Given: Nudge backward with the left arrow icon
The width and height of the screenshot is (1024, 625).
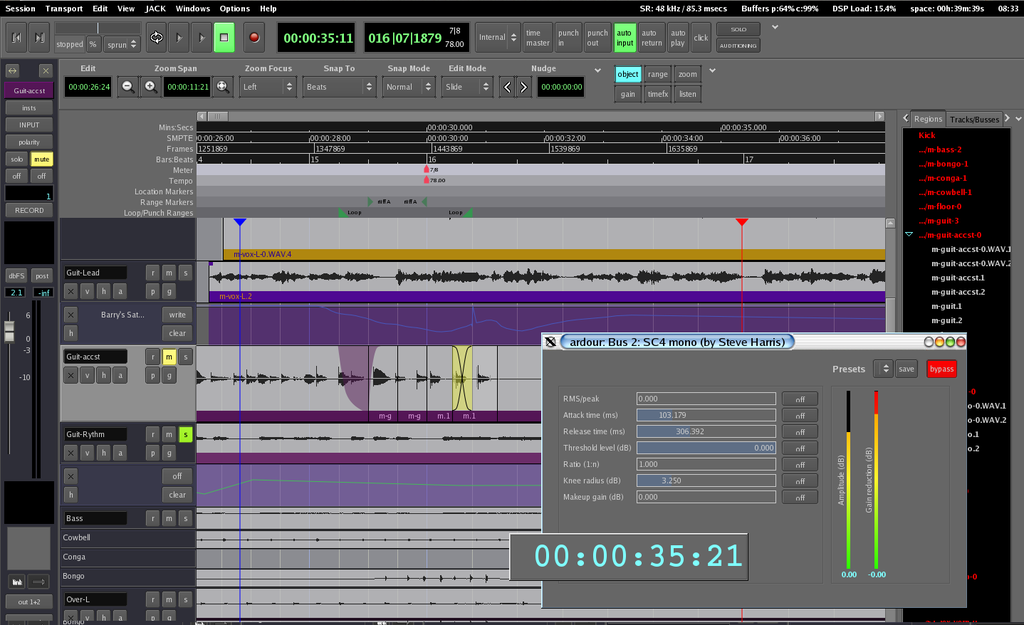Looking at the screenshot, I should [507, 87].
